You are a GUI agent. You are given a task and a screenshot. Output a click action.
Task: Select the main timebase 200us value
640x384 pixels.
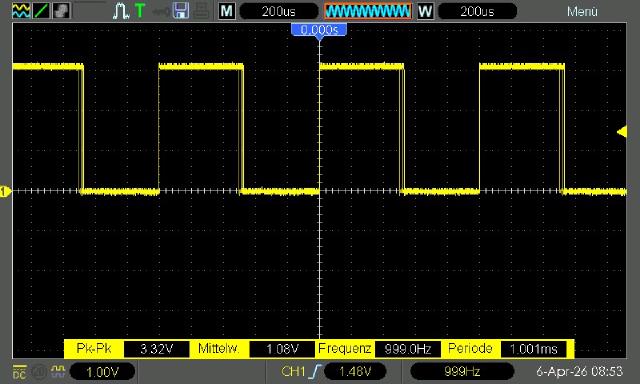coord(279,11)
